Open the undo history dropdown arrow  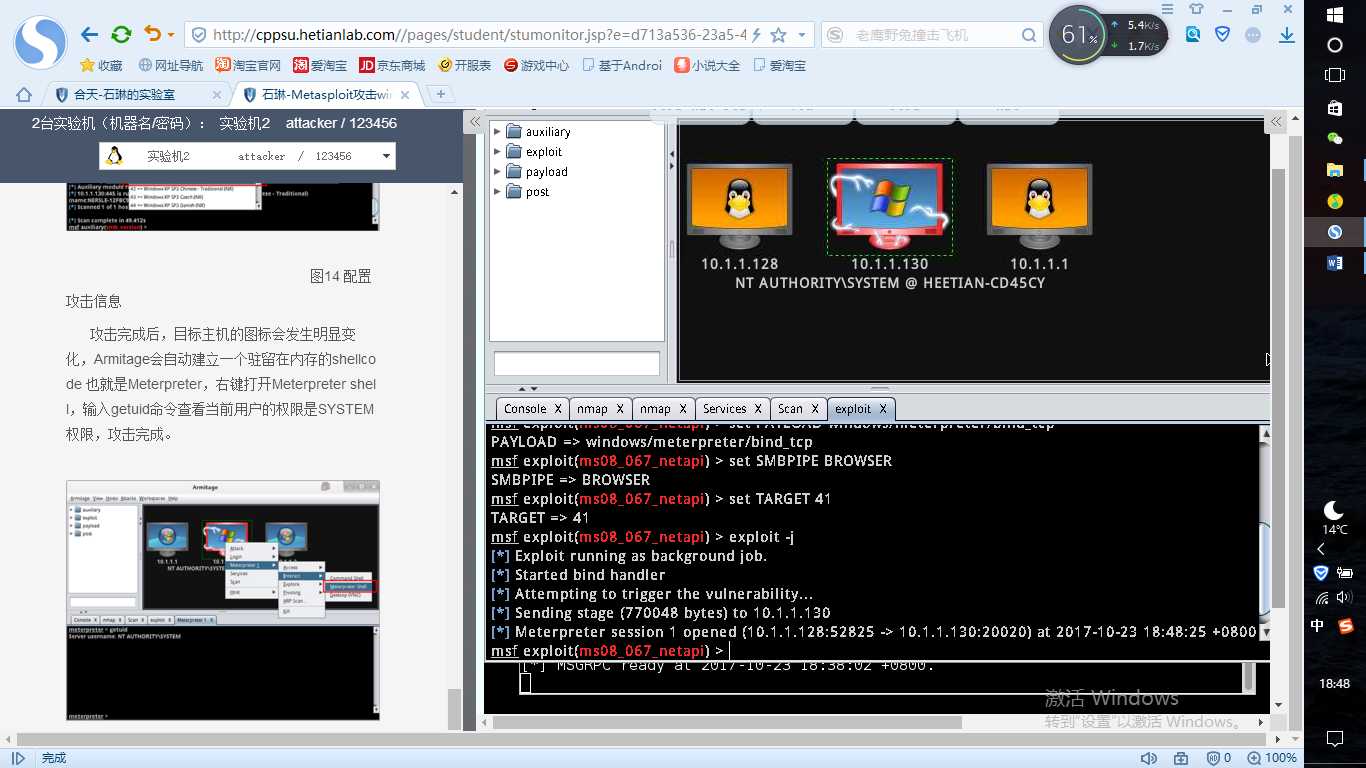point(171,36)
